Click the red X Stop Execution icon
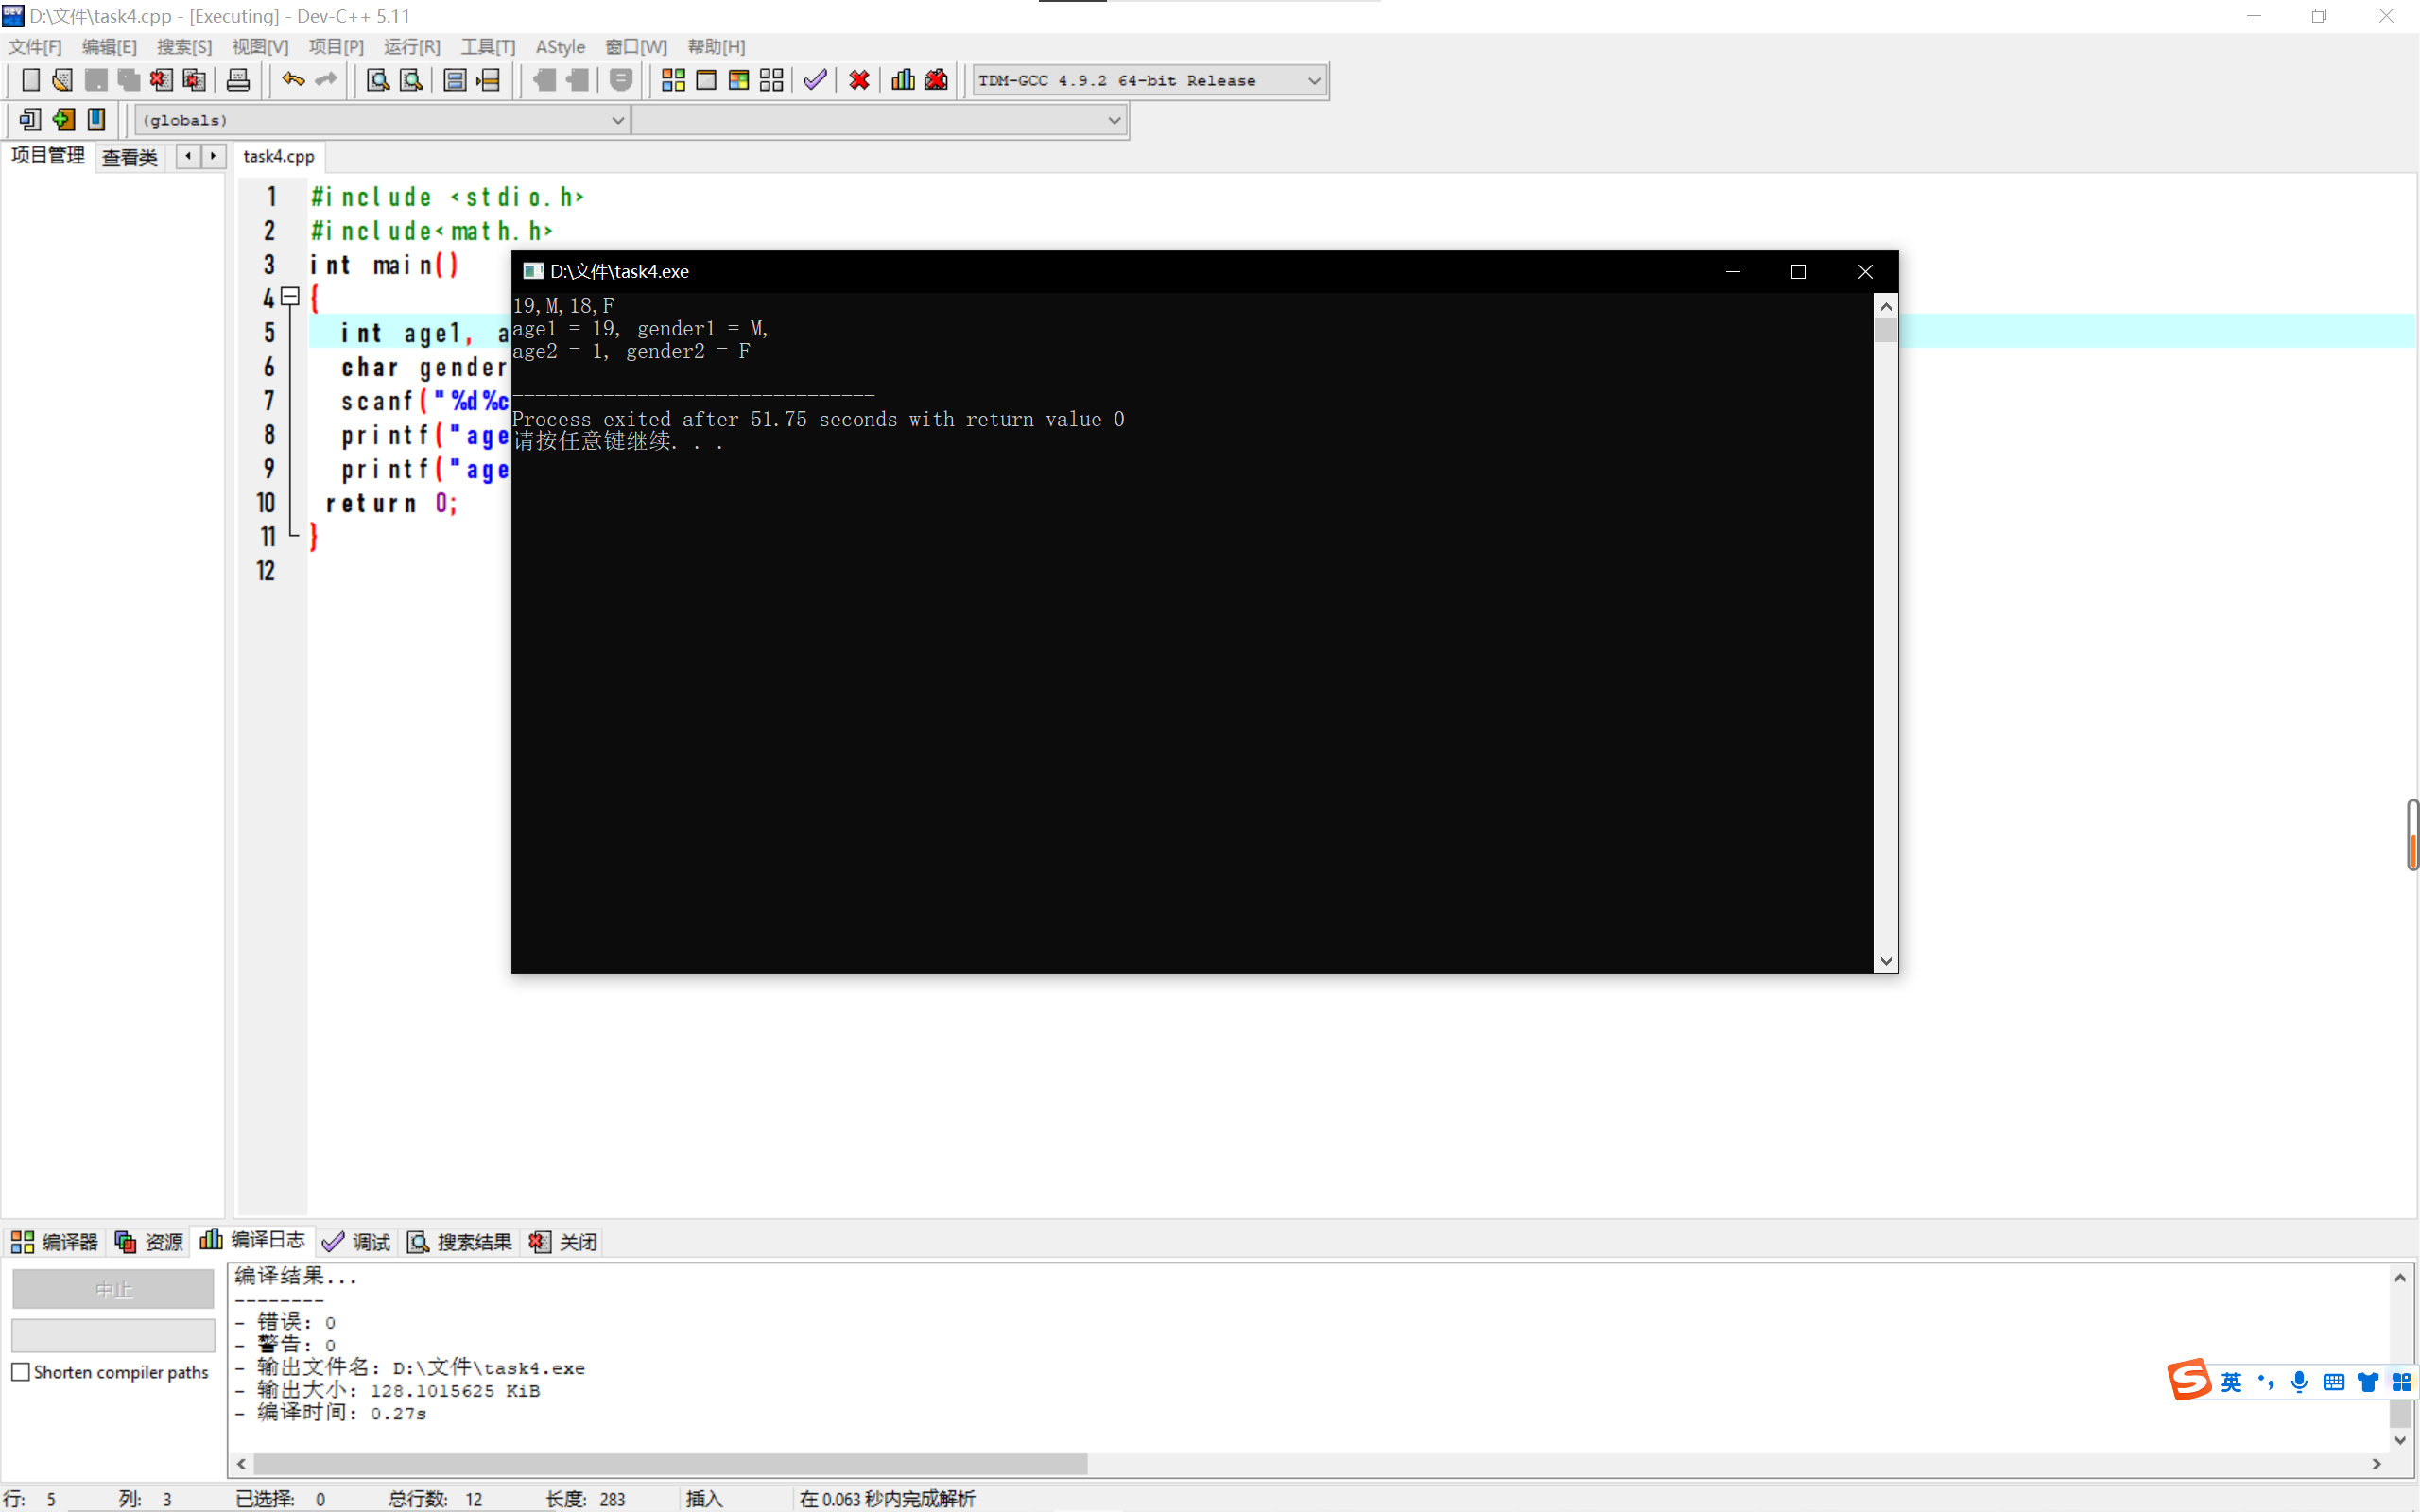2420x1512 pixels. coord(859,80)
